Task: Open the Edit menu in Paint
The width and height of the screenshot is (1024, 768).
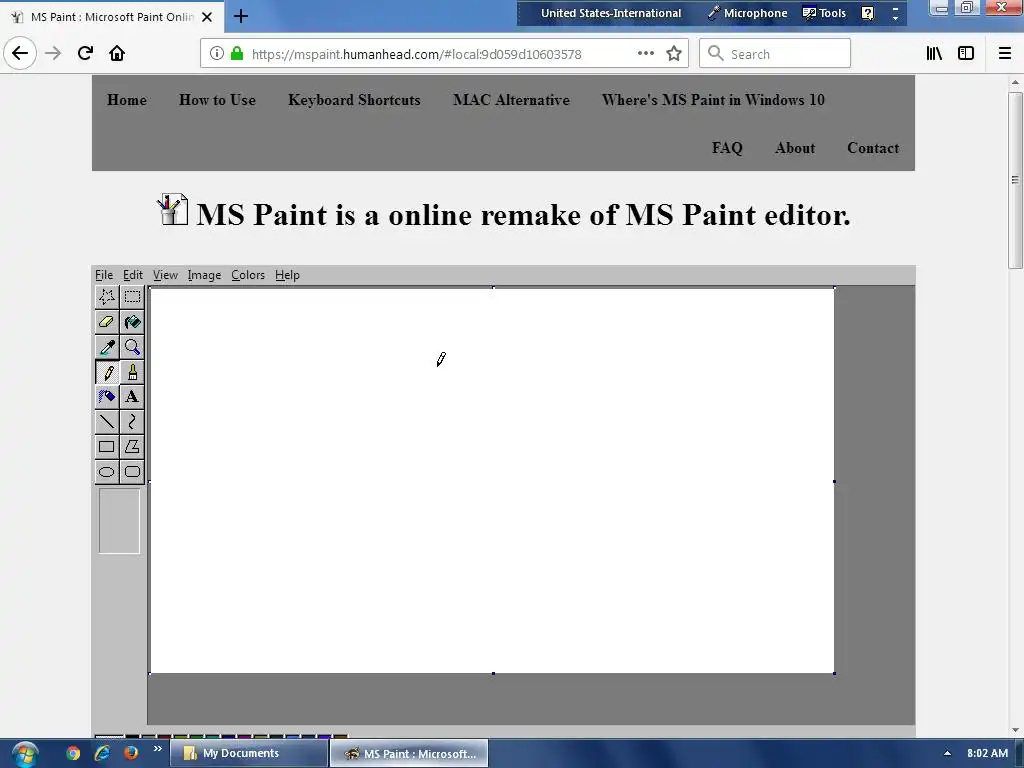Action: coord(133,275)
